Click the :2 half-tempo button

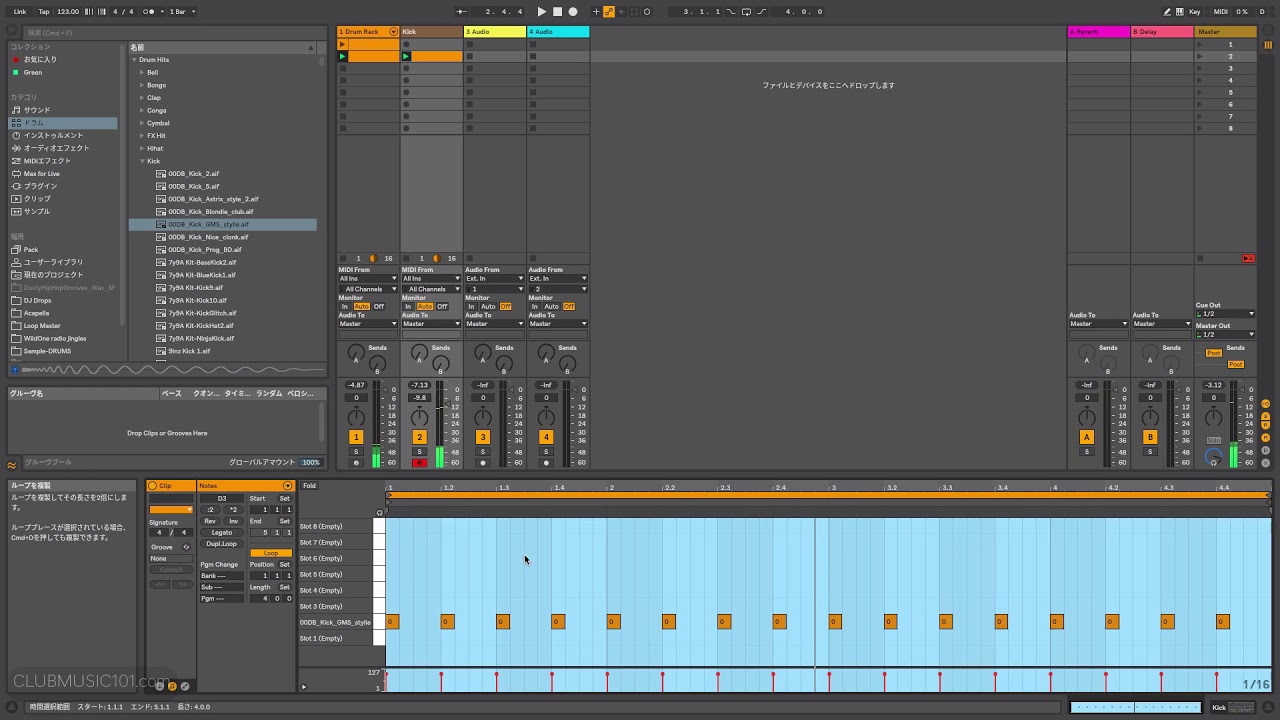click(x=210, y=510)
